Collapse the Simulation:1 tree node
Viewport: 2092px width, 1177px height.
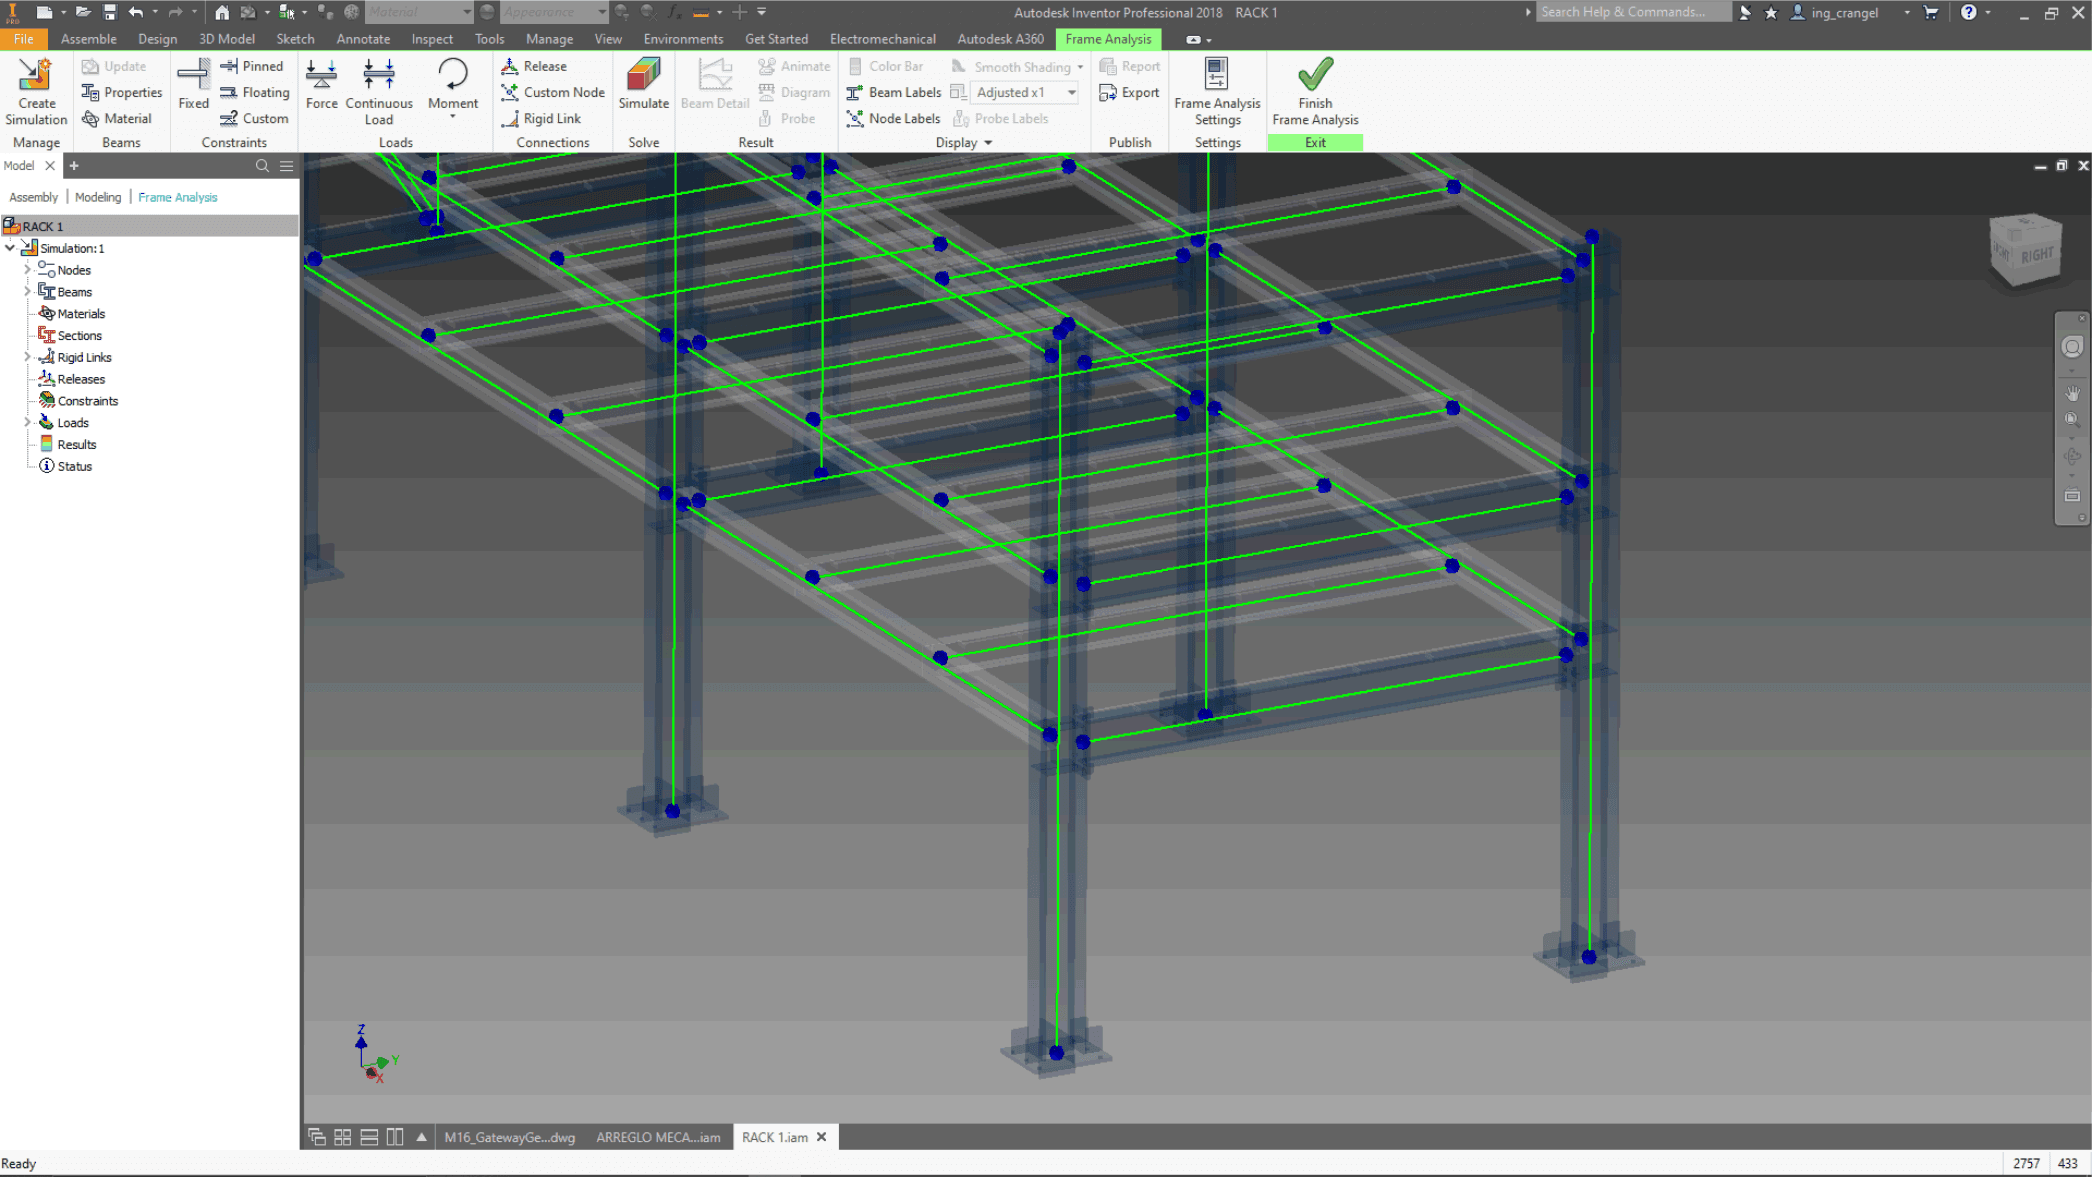(10, 248)
